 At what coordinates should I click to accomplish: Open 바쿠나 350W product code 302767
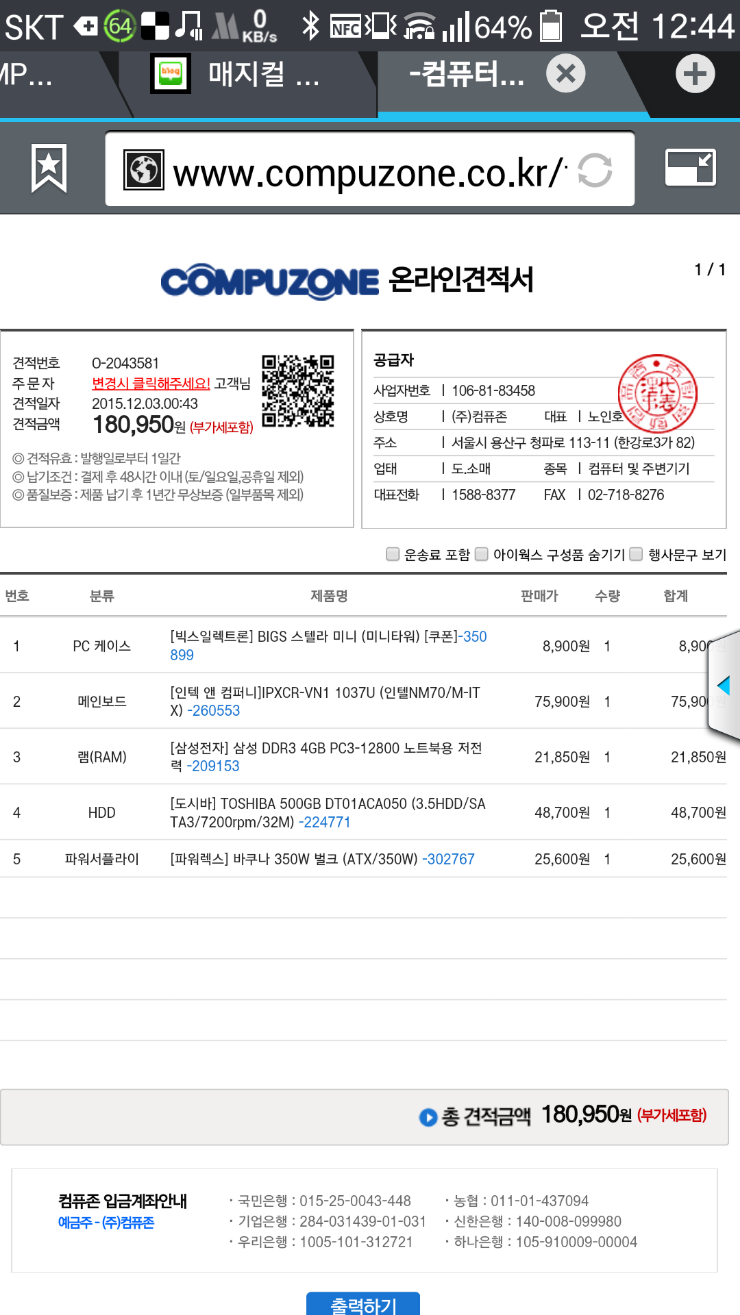449,859
